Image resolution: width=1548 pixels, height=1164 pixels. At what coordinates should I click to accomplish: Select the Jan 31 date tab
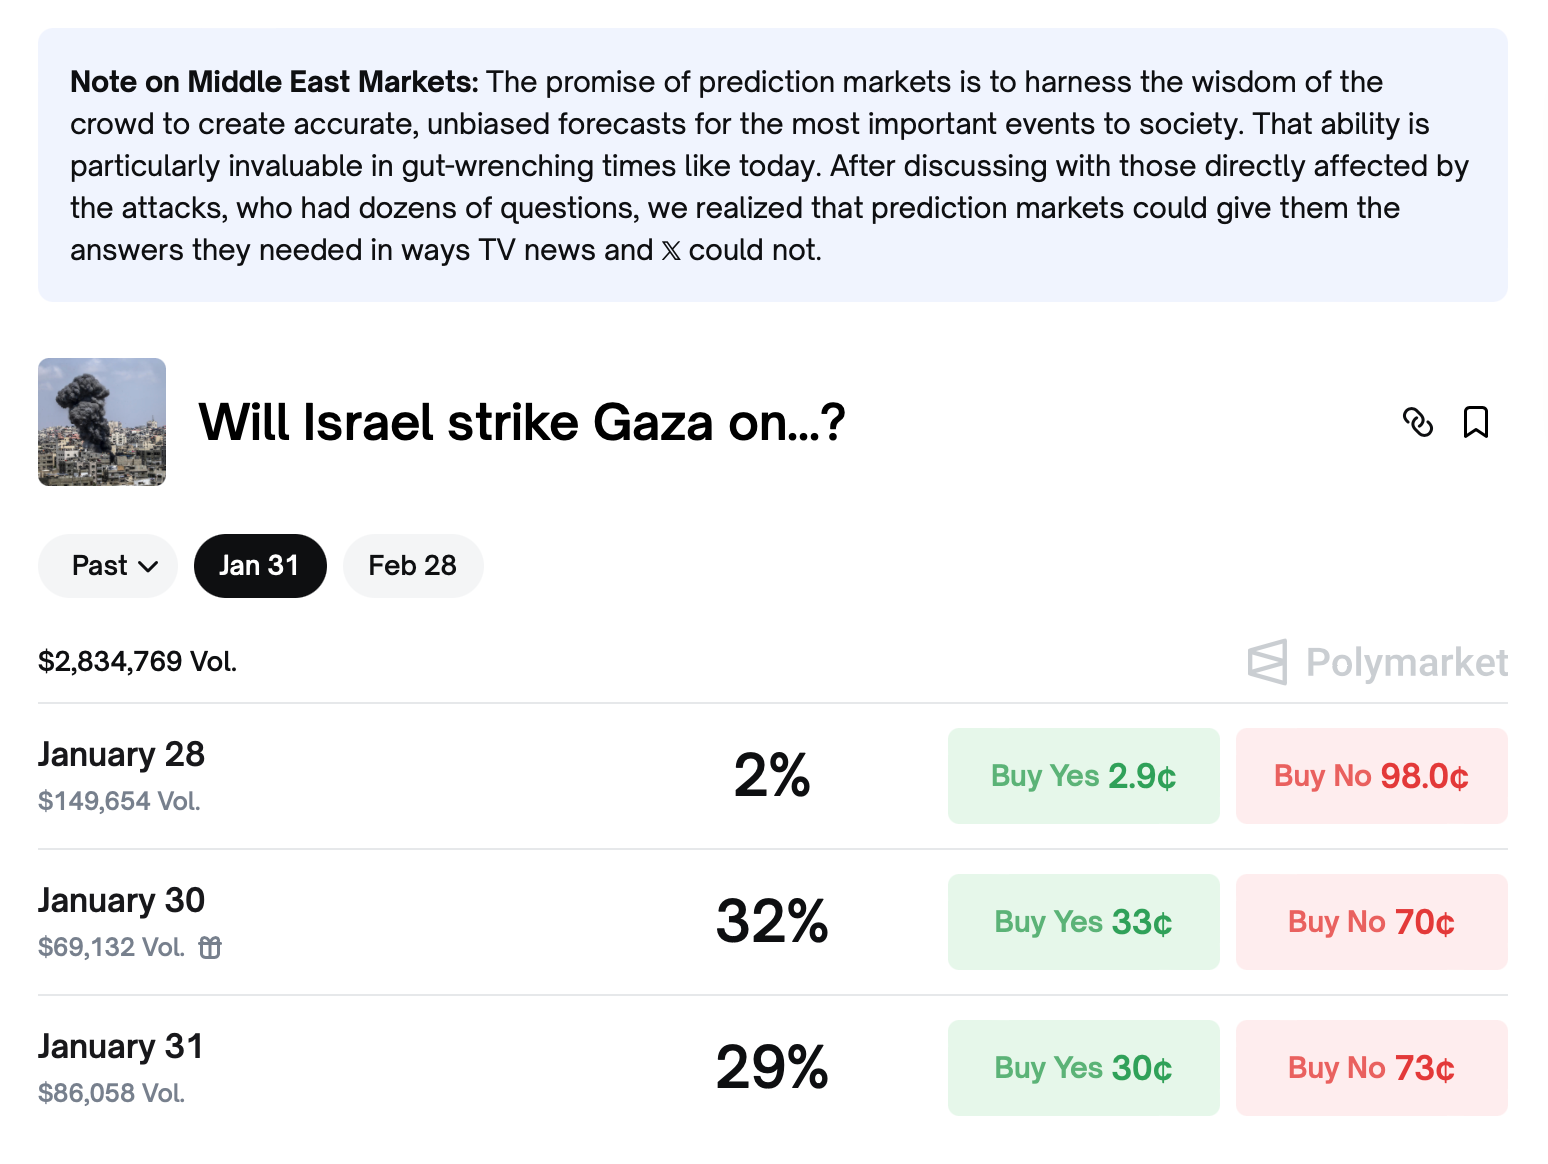coord(260,566)
